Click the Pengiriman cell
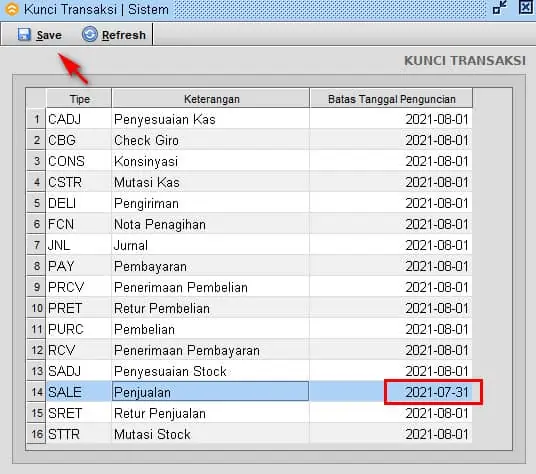 [211, 203]
